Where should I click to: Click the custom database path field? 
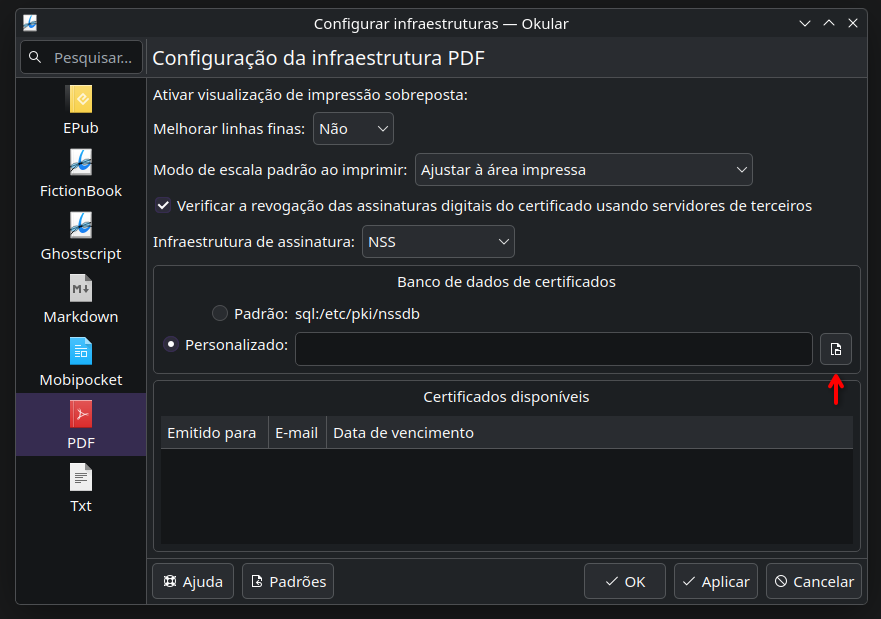(553, 349)
